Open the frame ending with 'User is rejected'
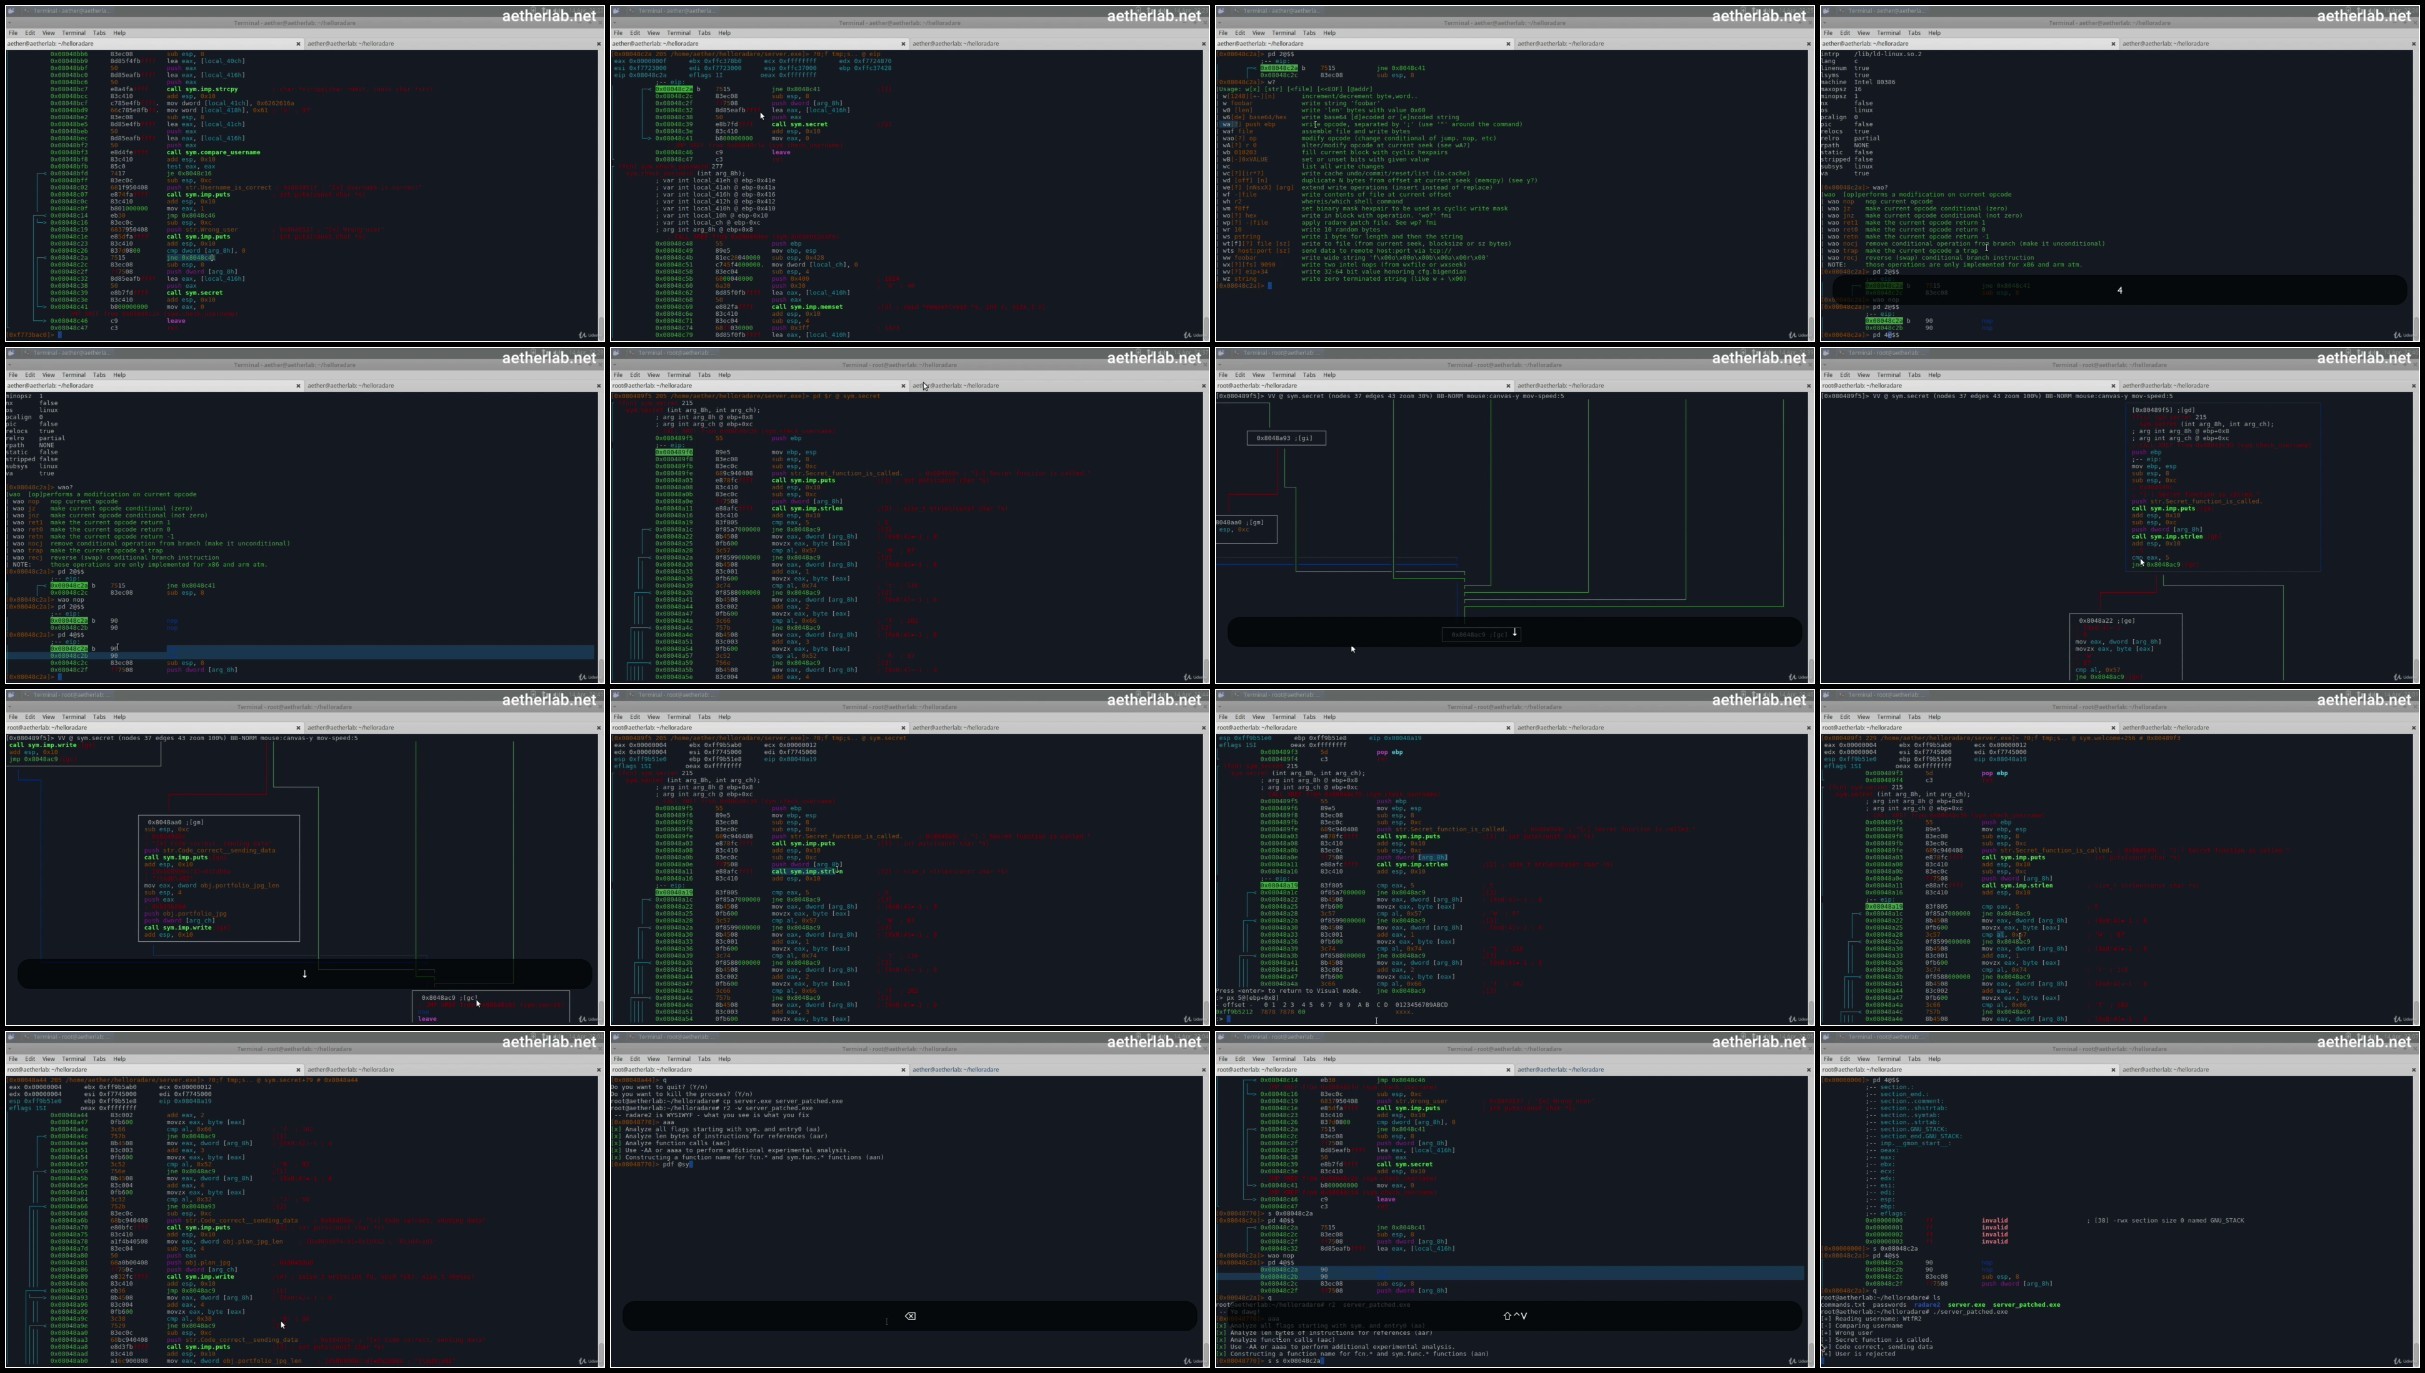This screenshot has height=1373, width=2425. (x=2120, y=1200)
